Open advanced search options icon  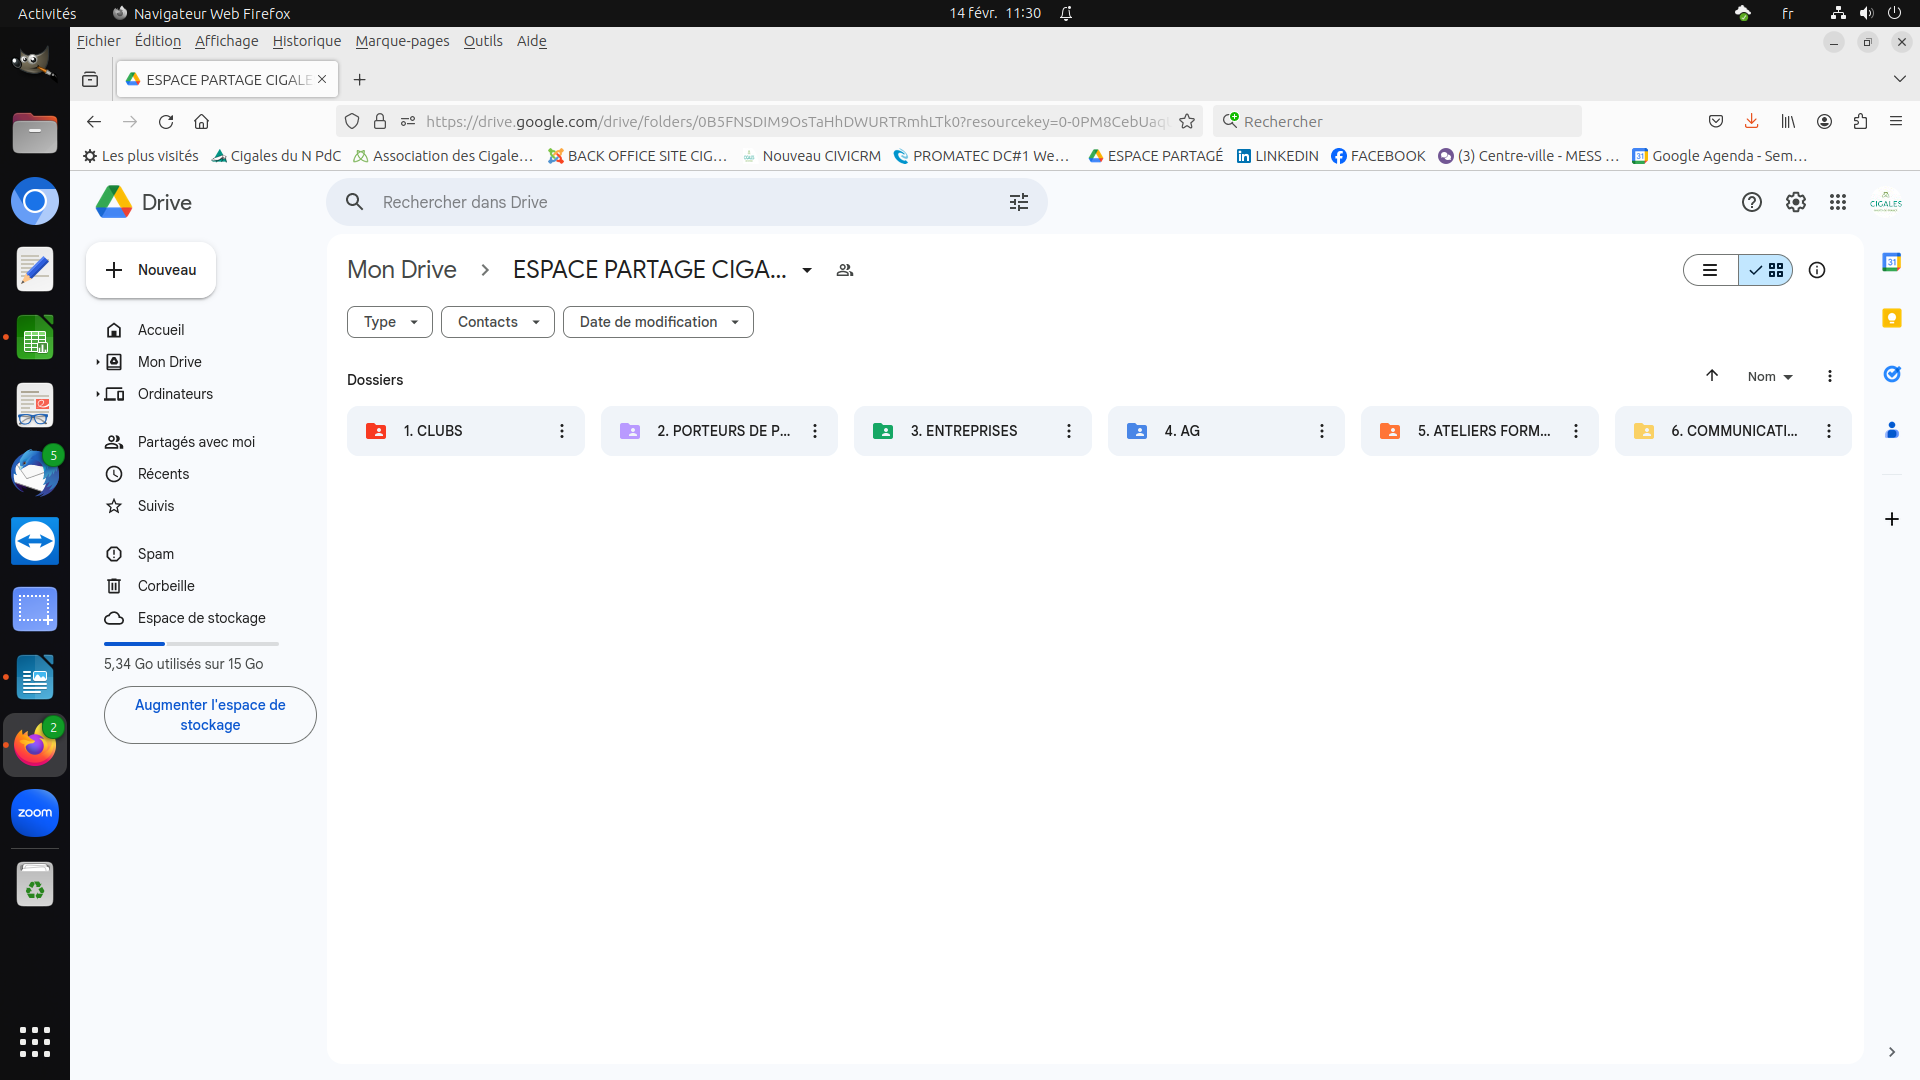[1018, 202]
